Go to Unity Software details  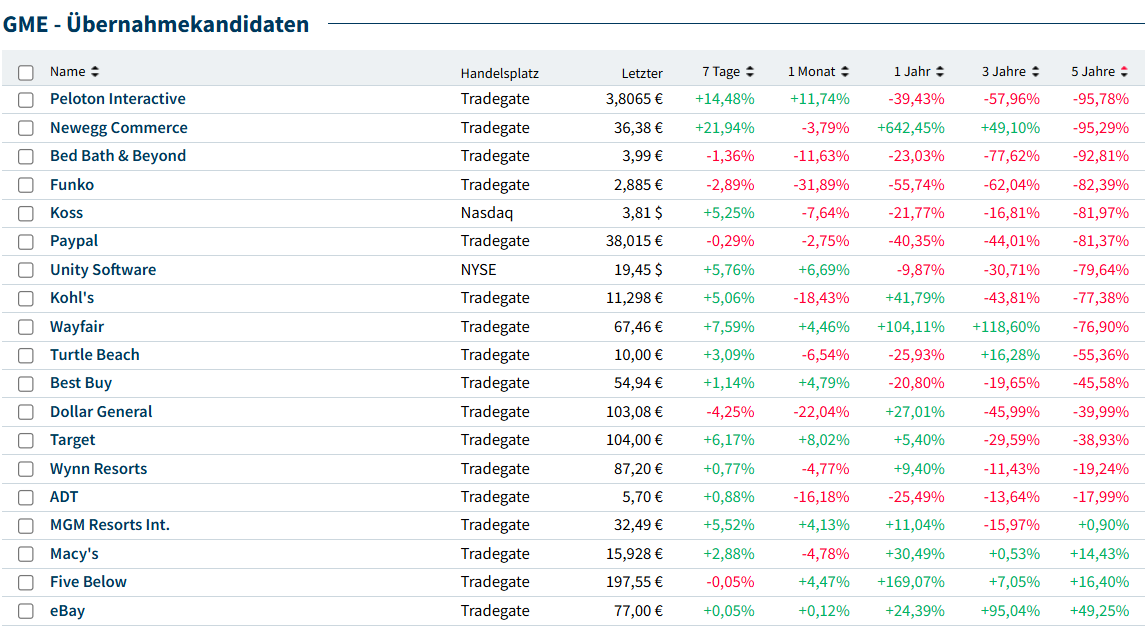[102, 270]
